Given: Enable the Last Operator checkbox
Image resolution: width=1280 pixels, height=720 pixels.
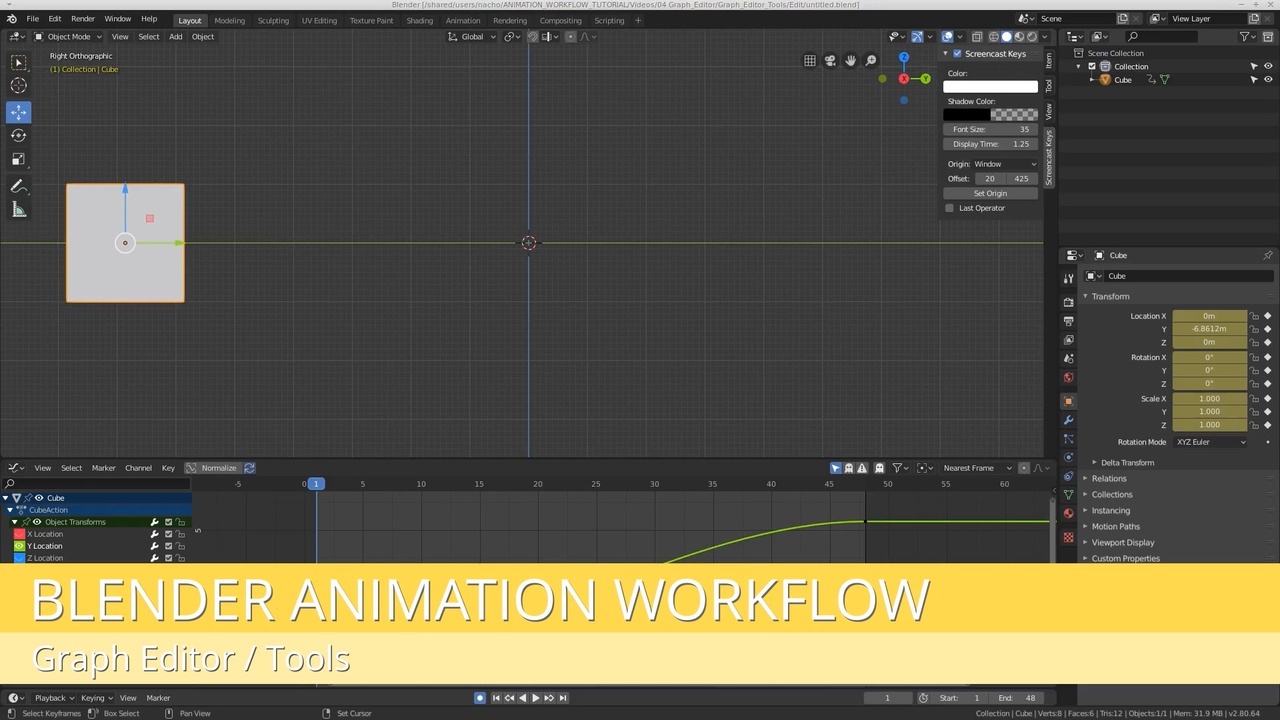Looking at the screenshot, I should pyautogui.click(x=949, y=208).
